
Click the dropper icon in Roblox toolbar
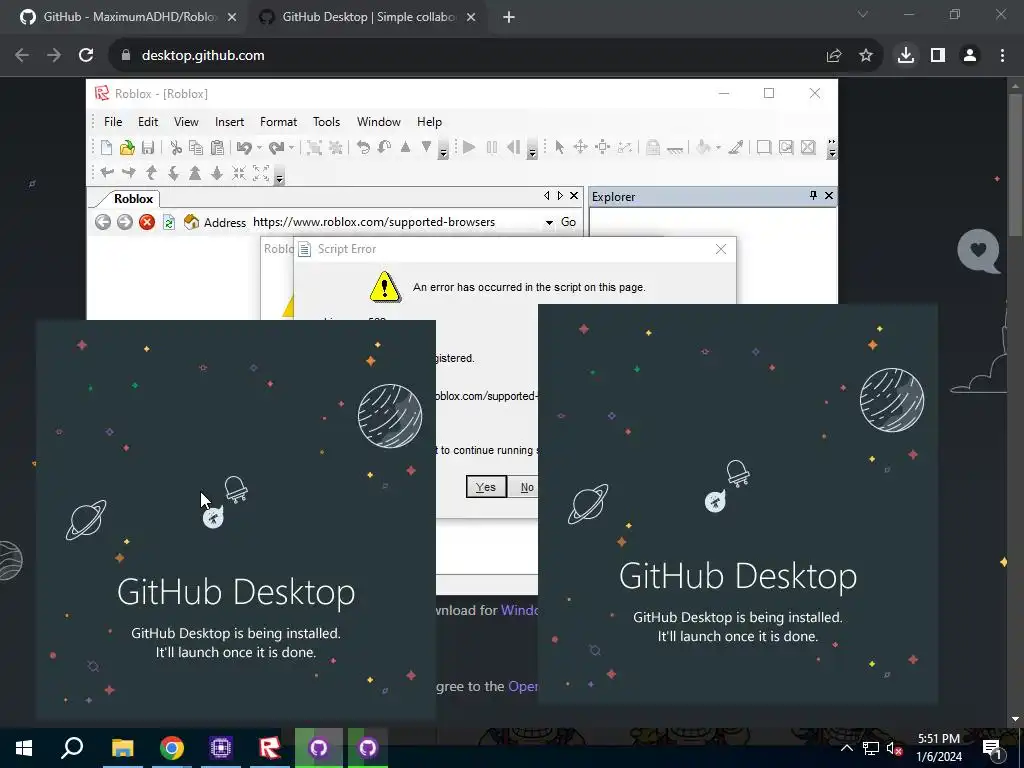[736, 148]
